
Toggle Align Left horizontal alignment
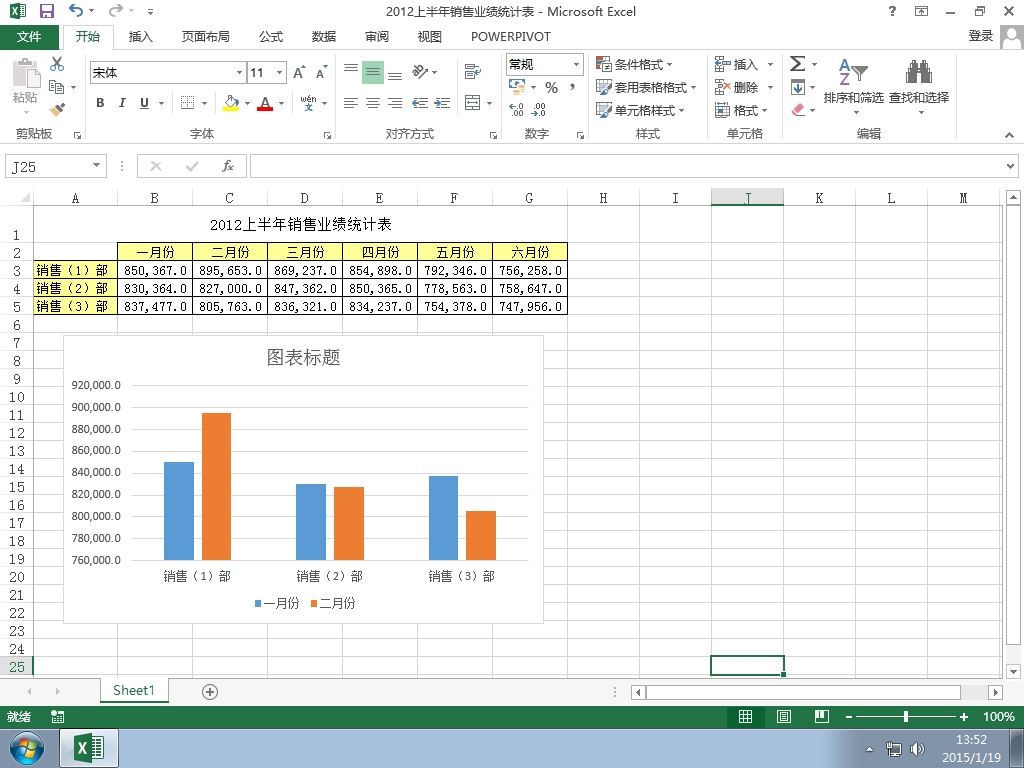(x=351, y=103)
